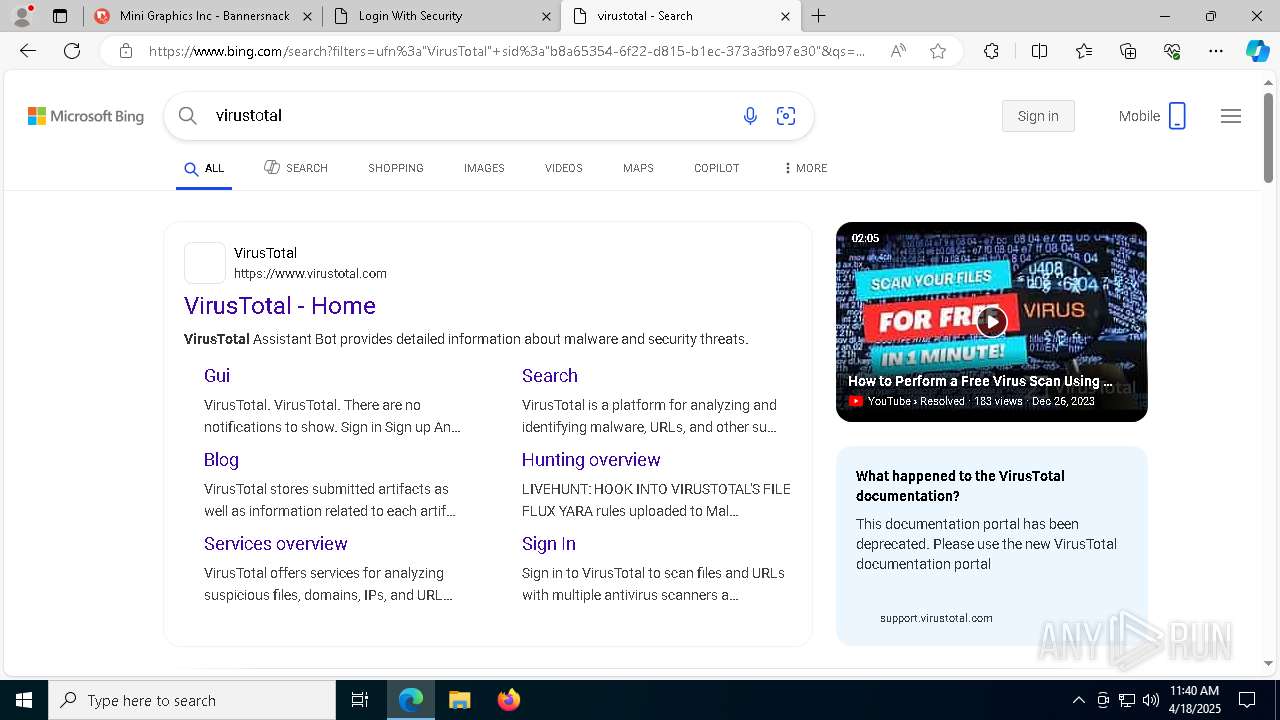Play the VirusTotal YouTube video
The image size is (1280, 720).
pos(991,321)
